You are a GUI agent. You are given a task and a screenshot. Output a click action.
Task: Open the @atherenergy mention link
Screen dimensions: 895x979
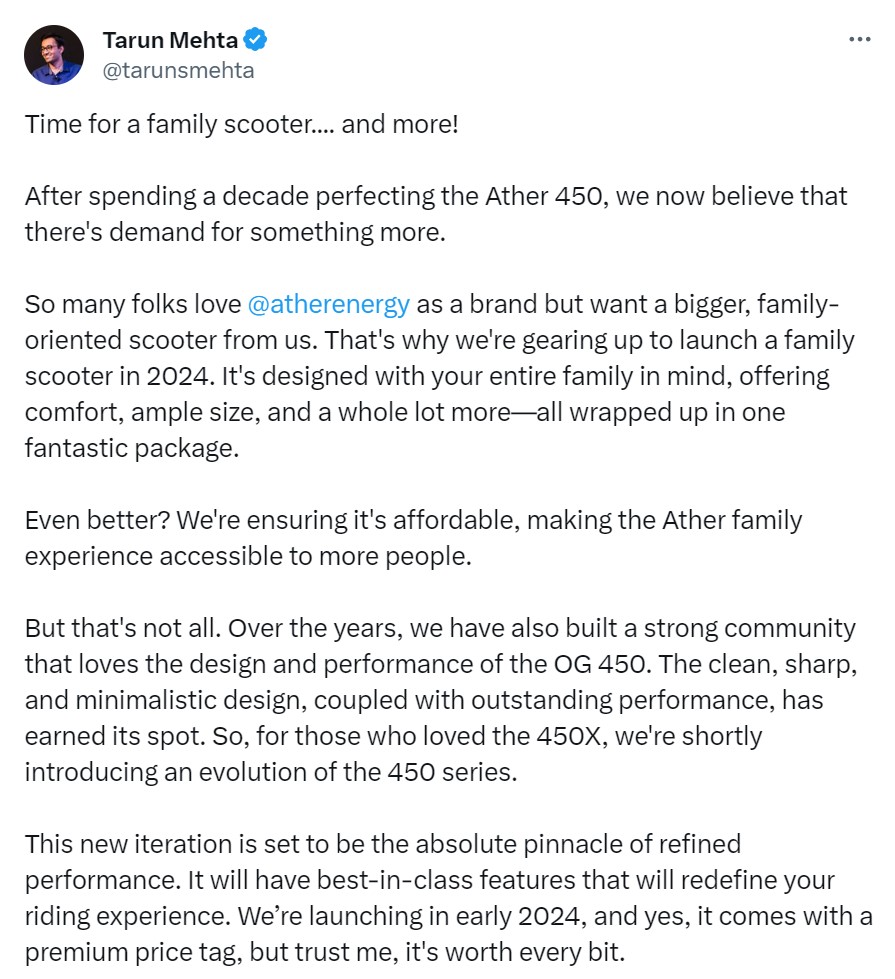329,305
